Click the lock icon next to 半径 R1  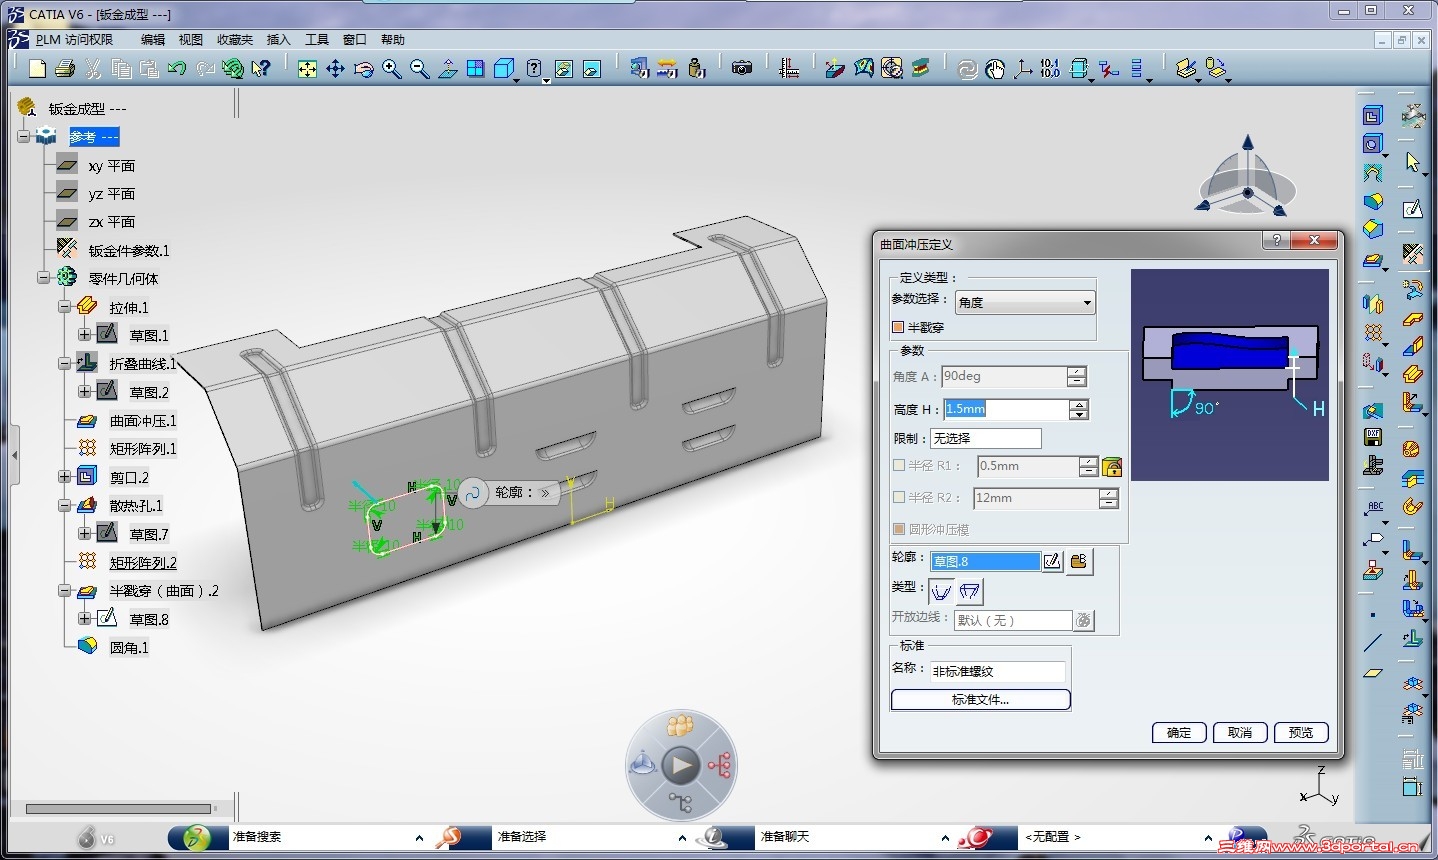pyautogui.click(x=1112, y=466)
